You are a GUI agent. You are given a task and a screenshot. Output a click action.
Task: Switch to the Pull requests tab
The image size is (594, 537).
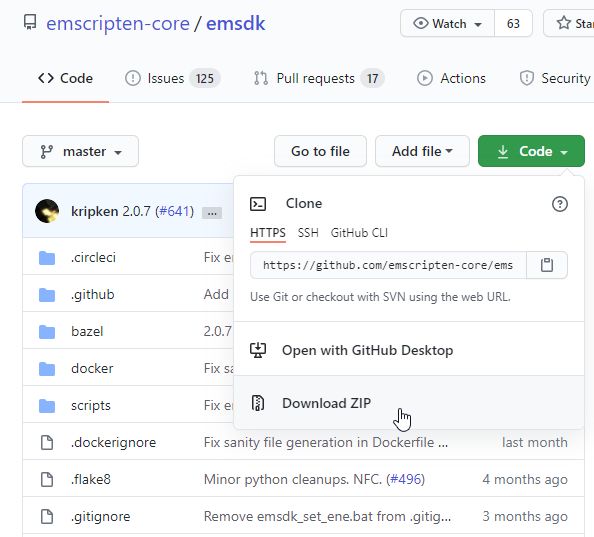tap(319, 78)
